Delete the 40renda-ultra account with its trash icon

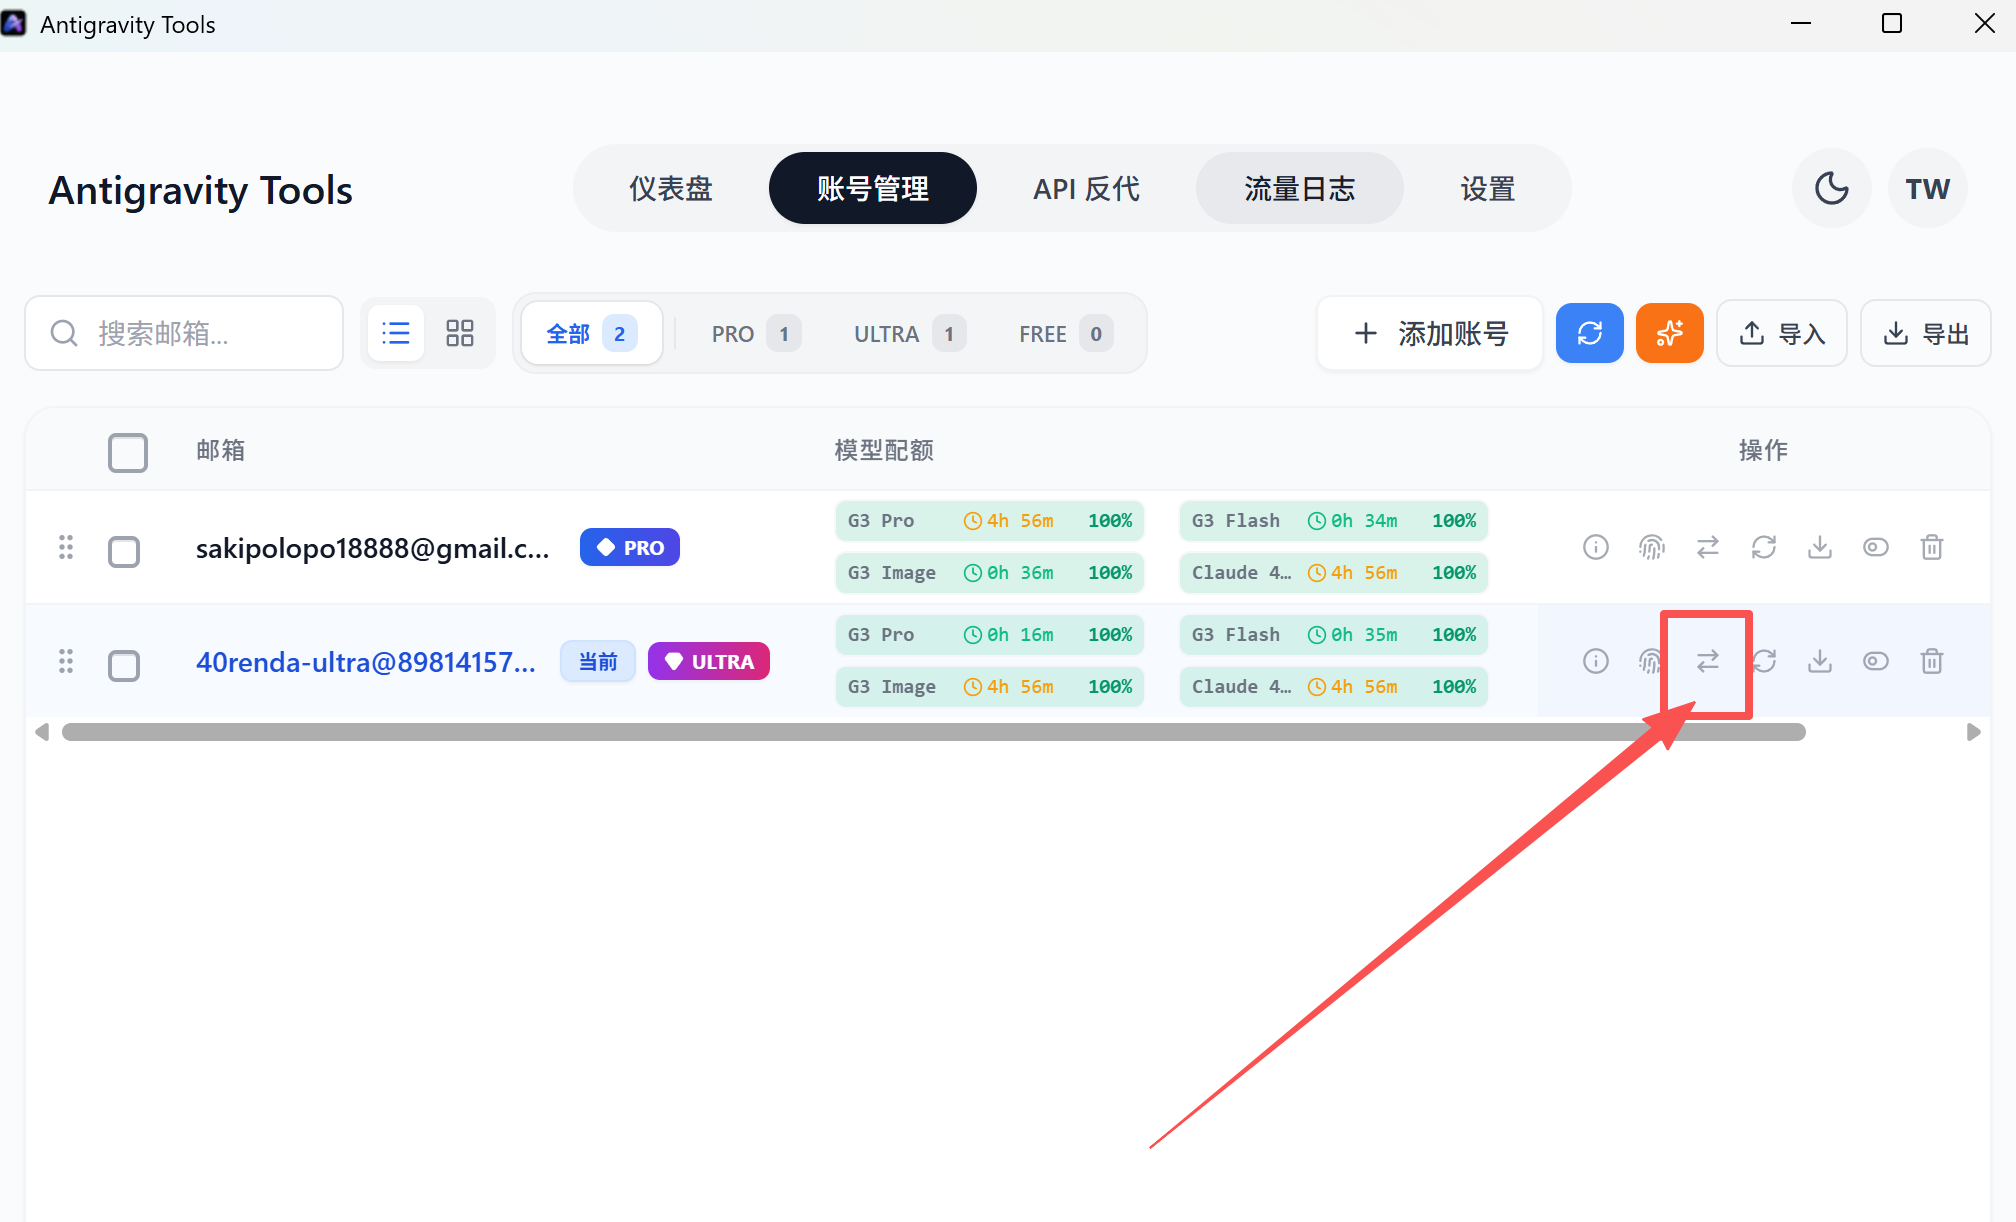[1932, 661]
